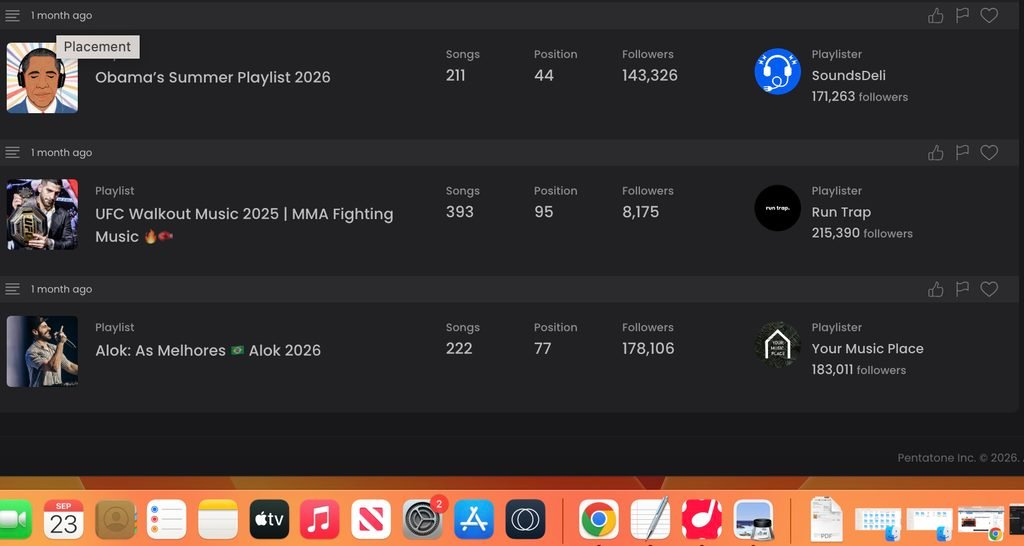Flag the Obama's Summer Playlist placement
The width and height of the screenshot is (1024, 546).
[962, 15]
